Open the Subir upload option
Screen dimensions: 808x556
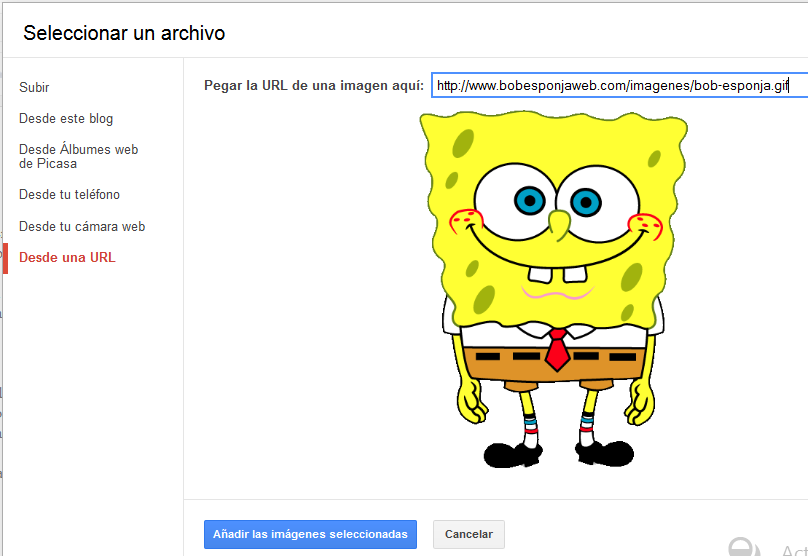tap(34, 88)
